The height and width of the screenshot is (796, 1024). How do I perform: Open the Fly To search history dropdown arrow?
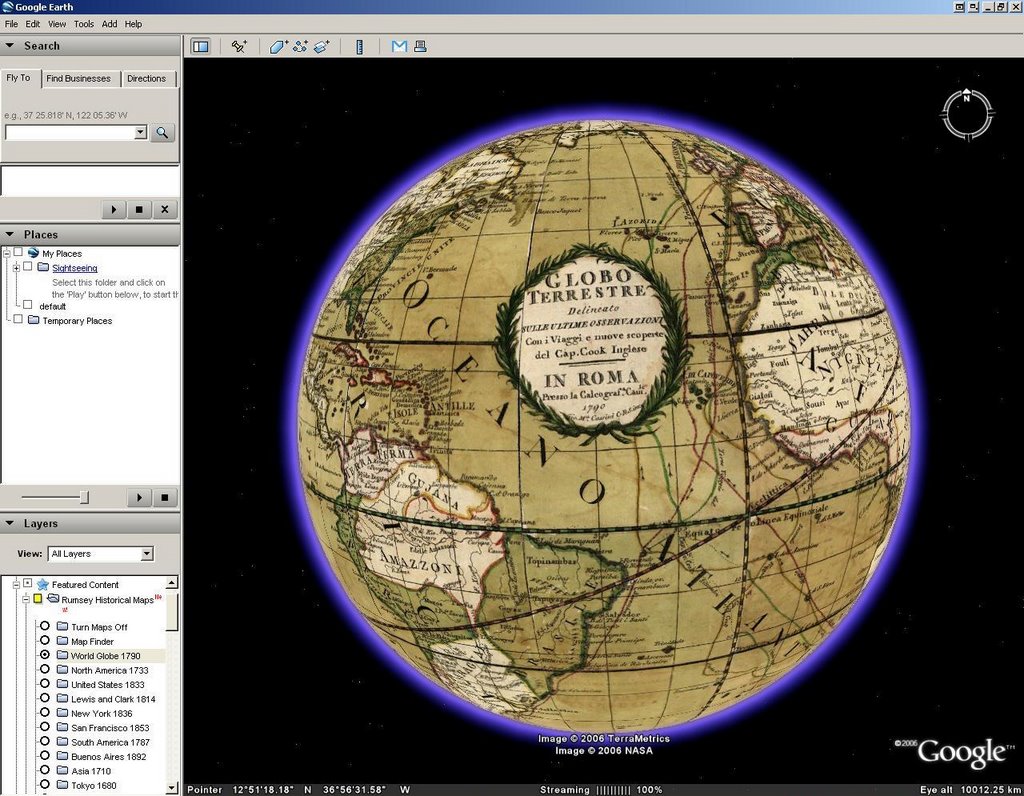click(x=140, y=133)
